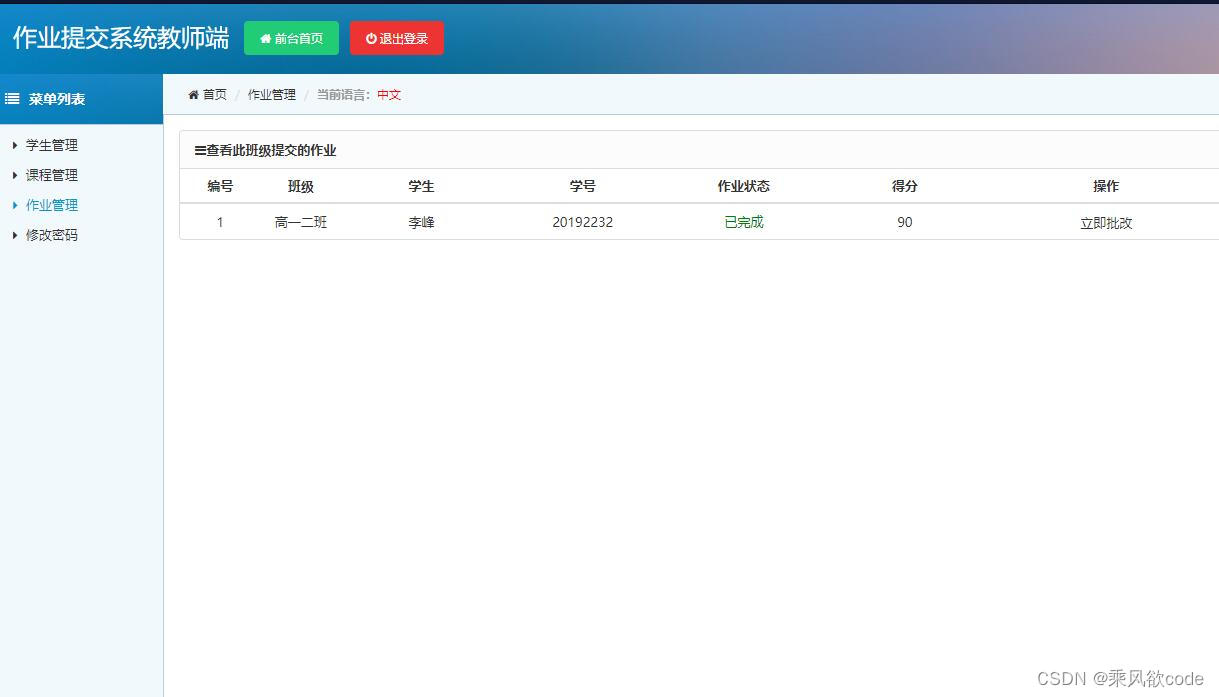Screen dimensions: 1219x697
Task: Click the 前台首页 button
Action: click(291, 38)
